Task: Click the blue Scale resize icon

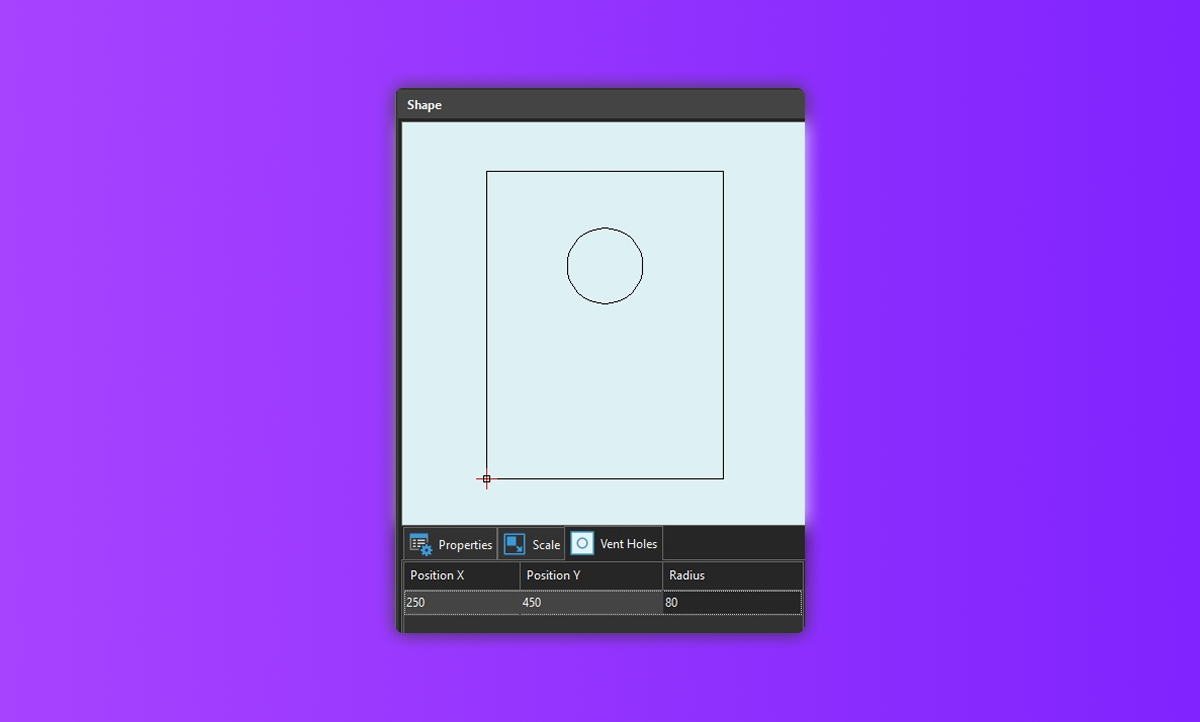Action: 514,543
